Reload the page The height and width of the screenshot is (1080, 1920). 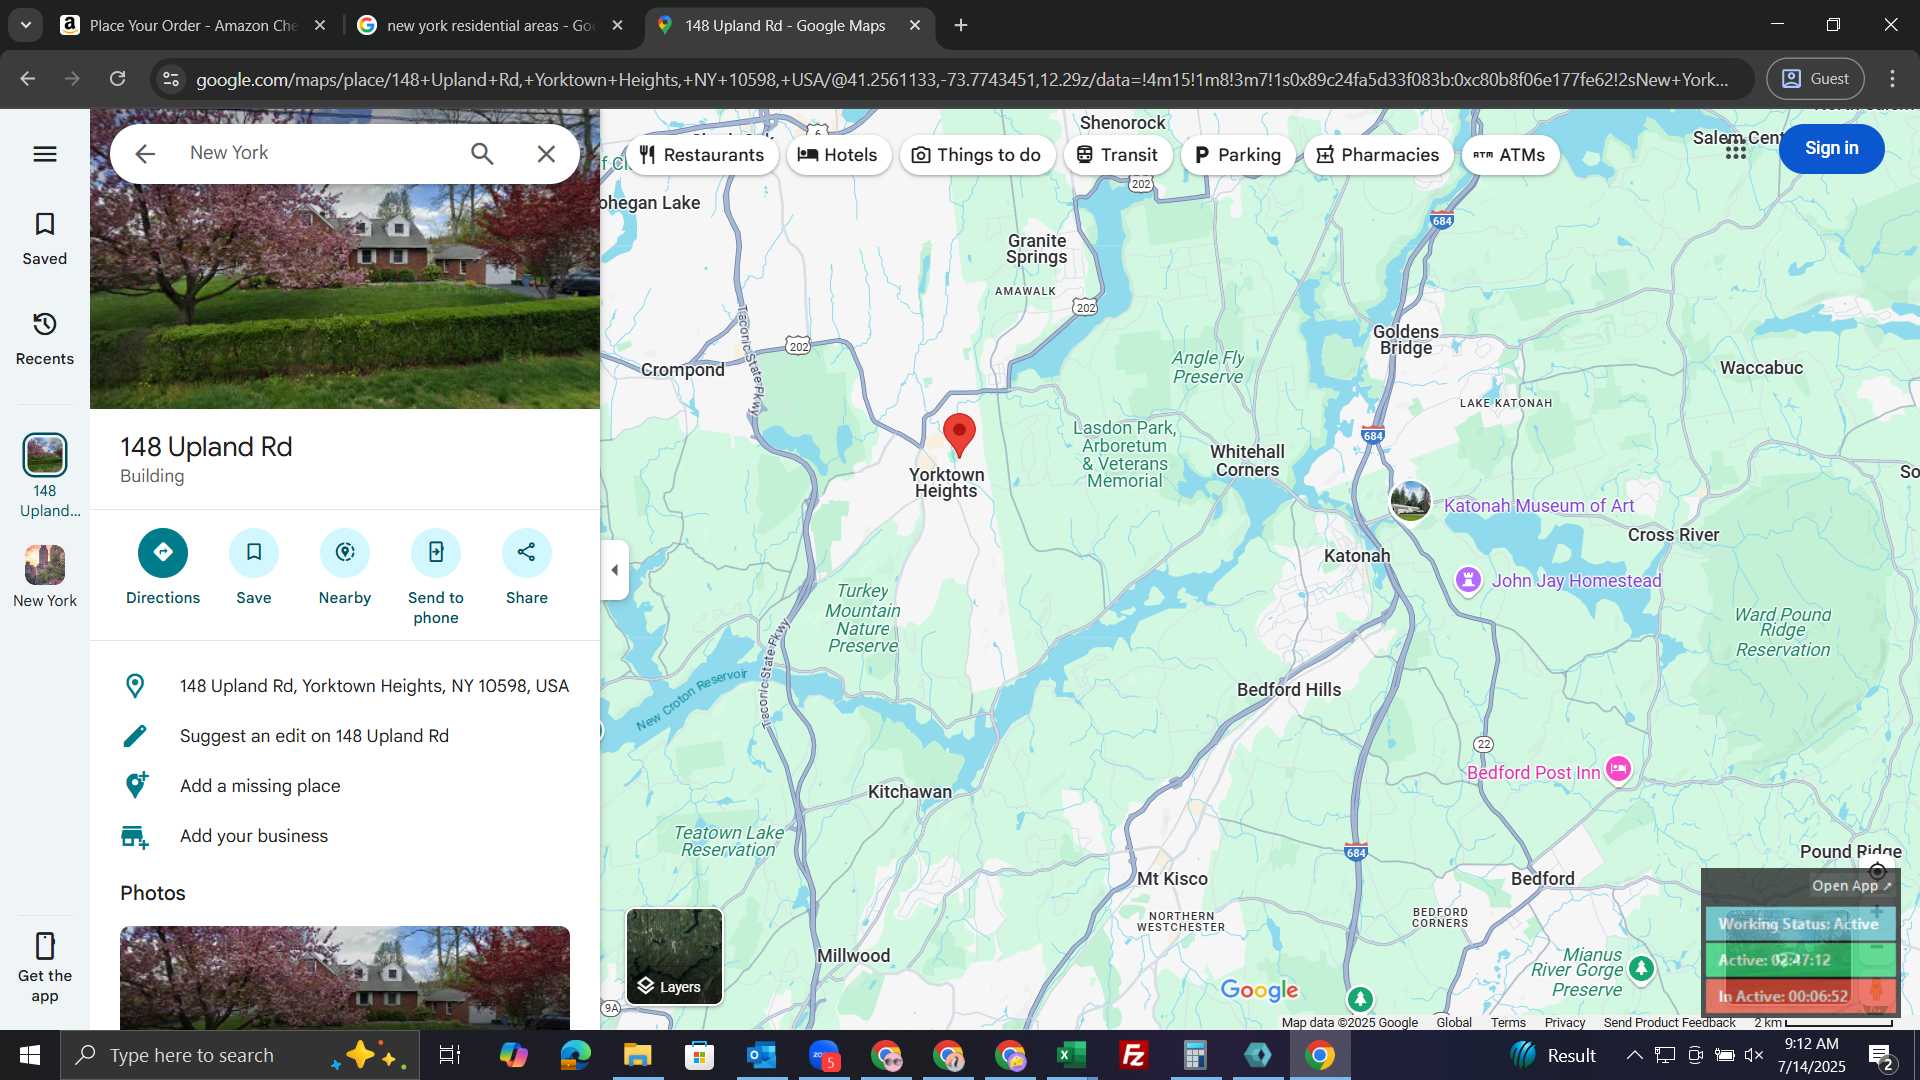[118, 79]
